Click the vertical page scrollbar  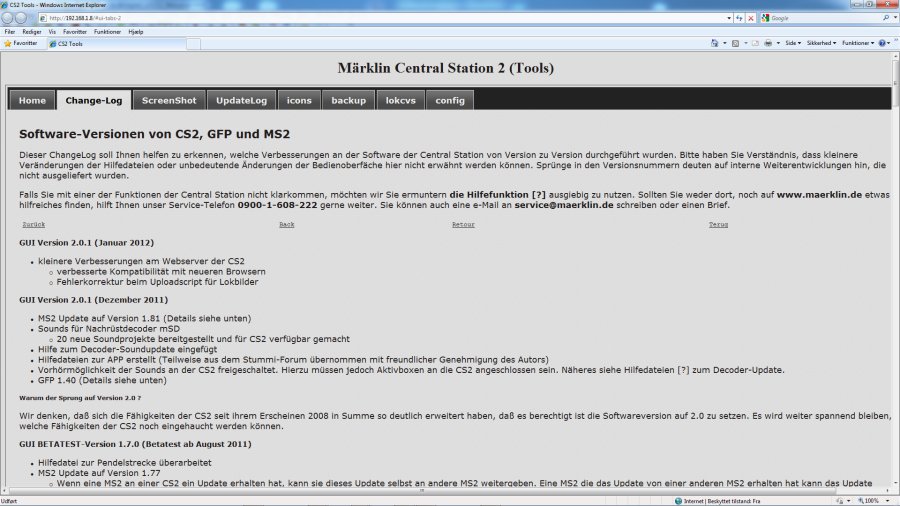[895, 270]
